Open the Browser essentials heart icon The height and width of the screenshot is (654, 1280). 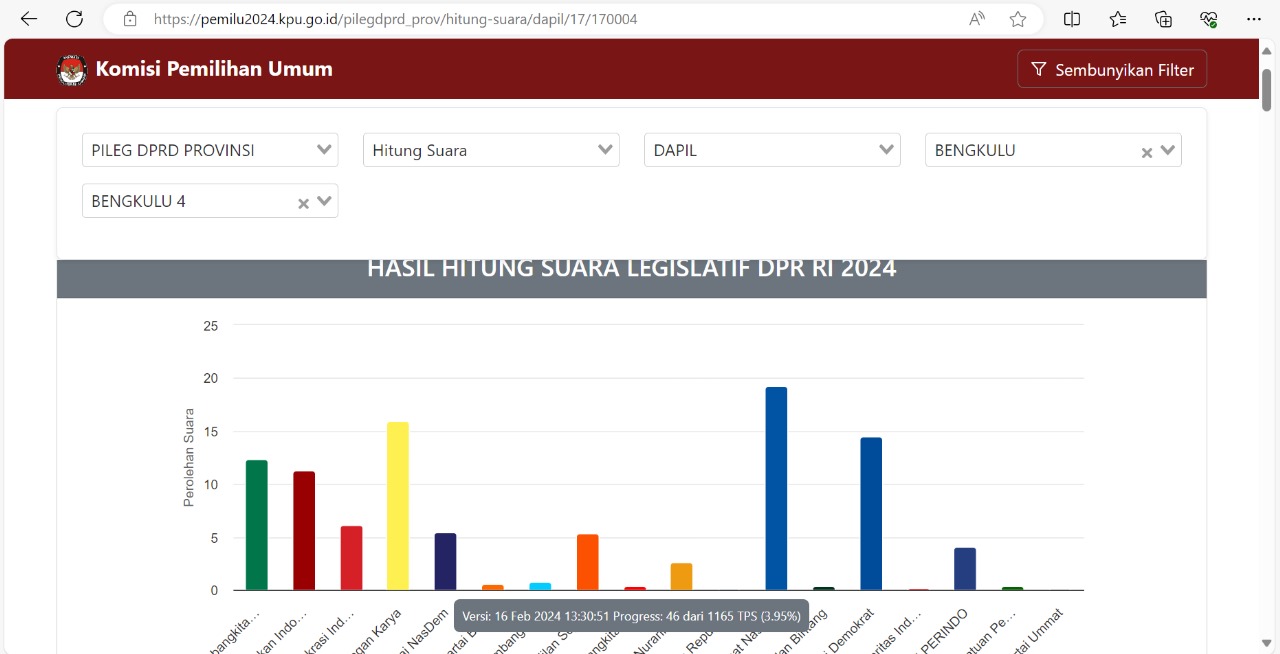[x=1209, y=19]
